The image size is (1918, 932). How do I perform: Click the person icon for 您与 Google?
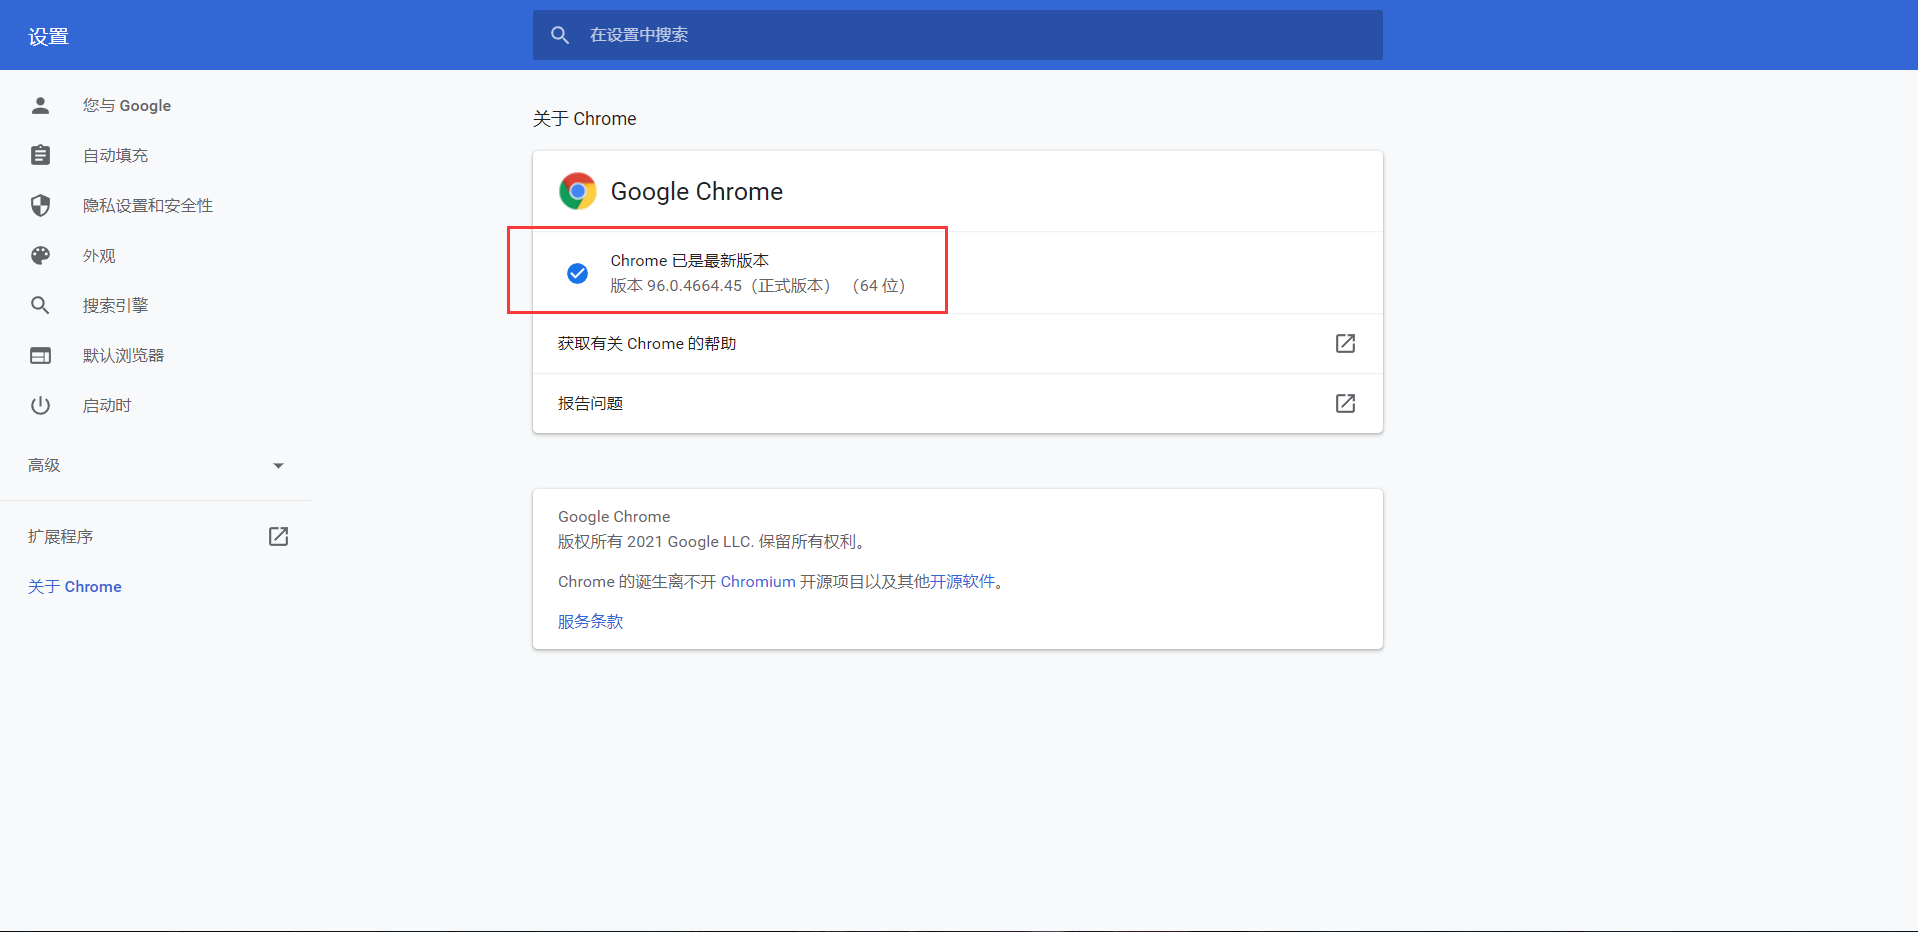[40, 105]
